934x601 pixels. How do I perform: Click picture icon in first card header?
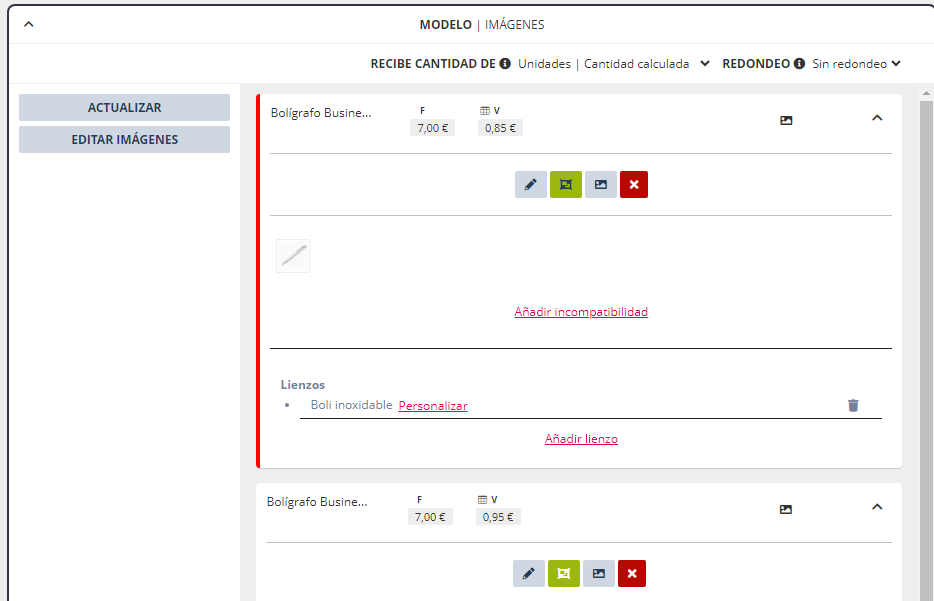point(786,120)
